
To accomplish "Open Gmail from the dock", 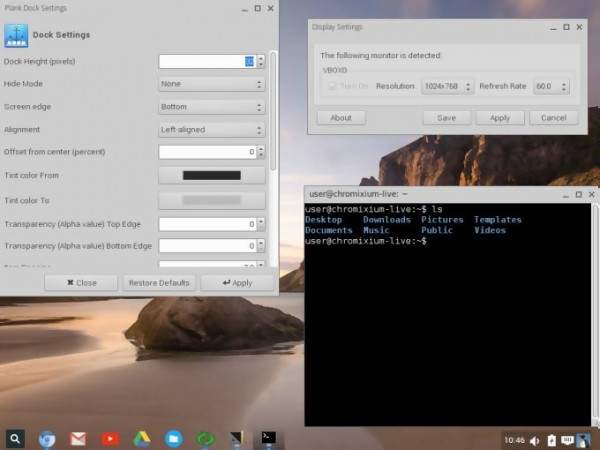I will coord(78,439).
